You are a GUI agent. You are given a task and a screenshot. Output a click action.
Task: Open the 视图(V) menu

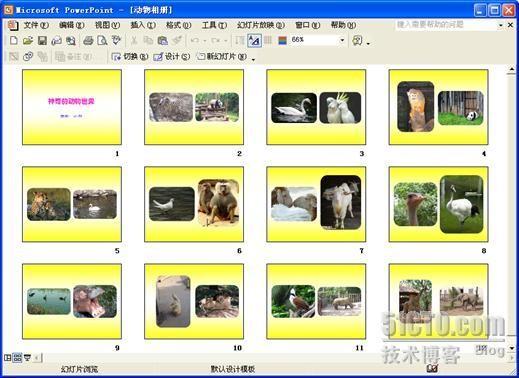tap(107, 25)
